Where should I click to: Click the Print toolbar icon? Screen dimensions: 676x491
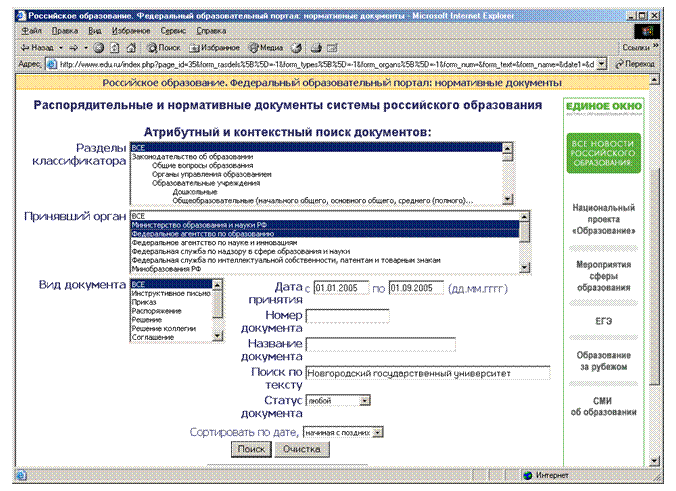(x=316, y=48)
